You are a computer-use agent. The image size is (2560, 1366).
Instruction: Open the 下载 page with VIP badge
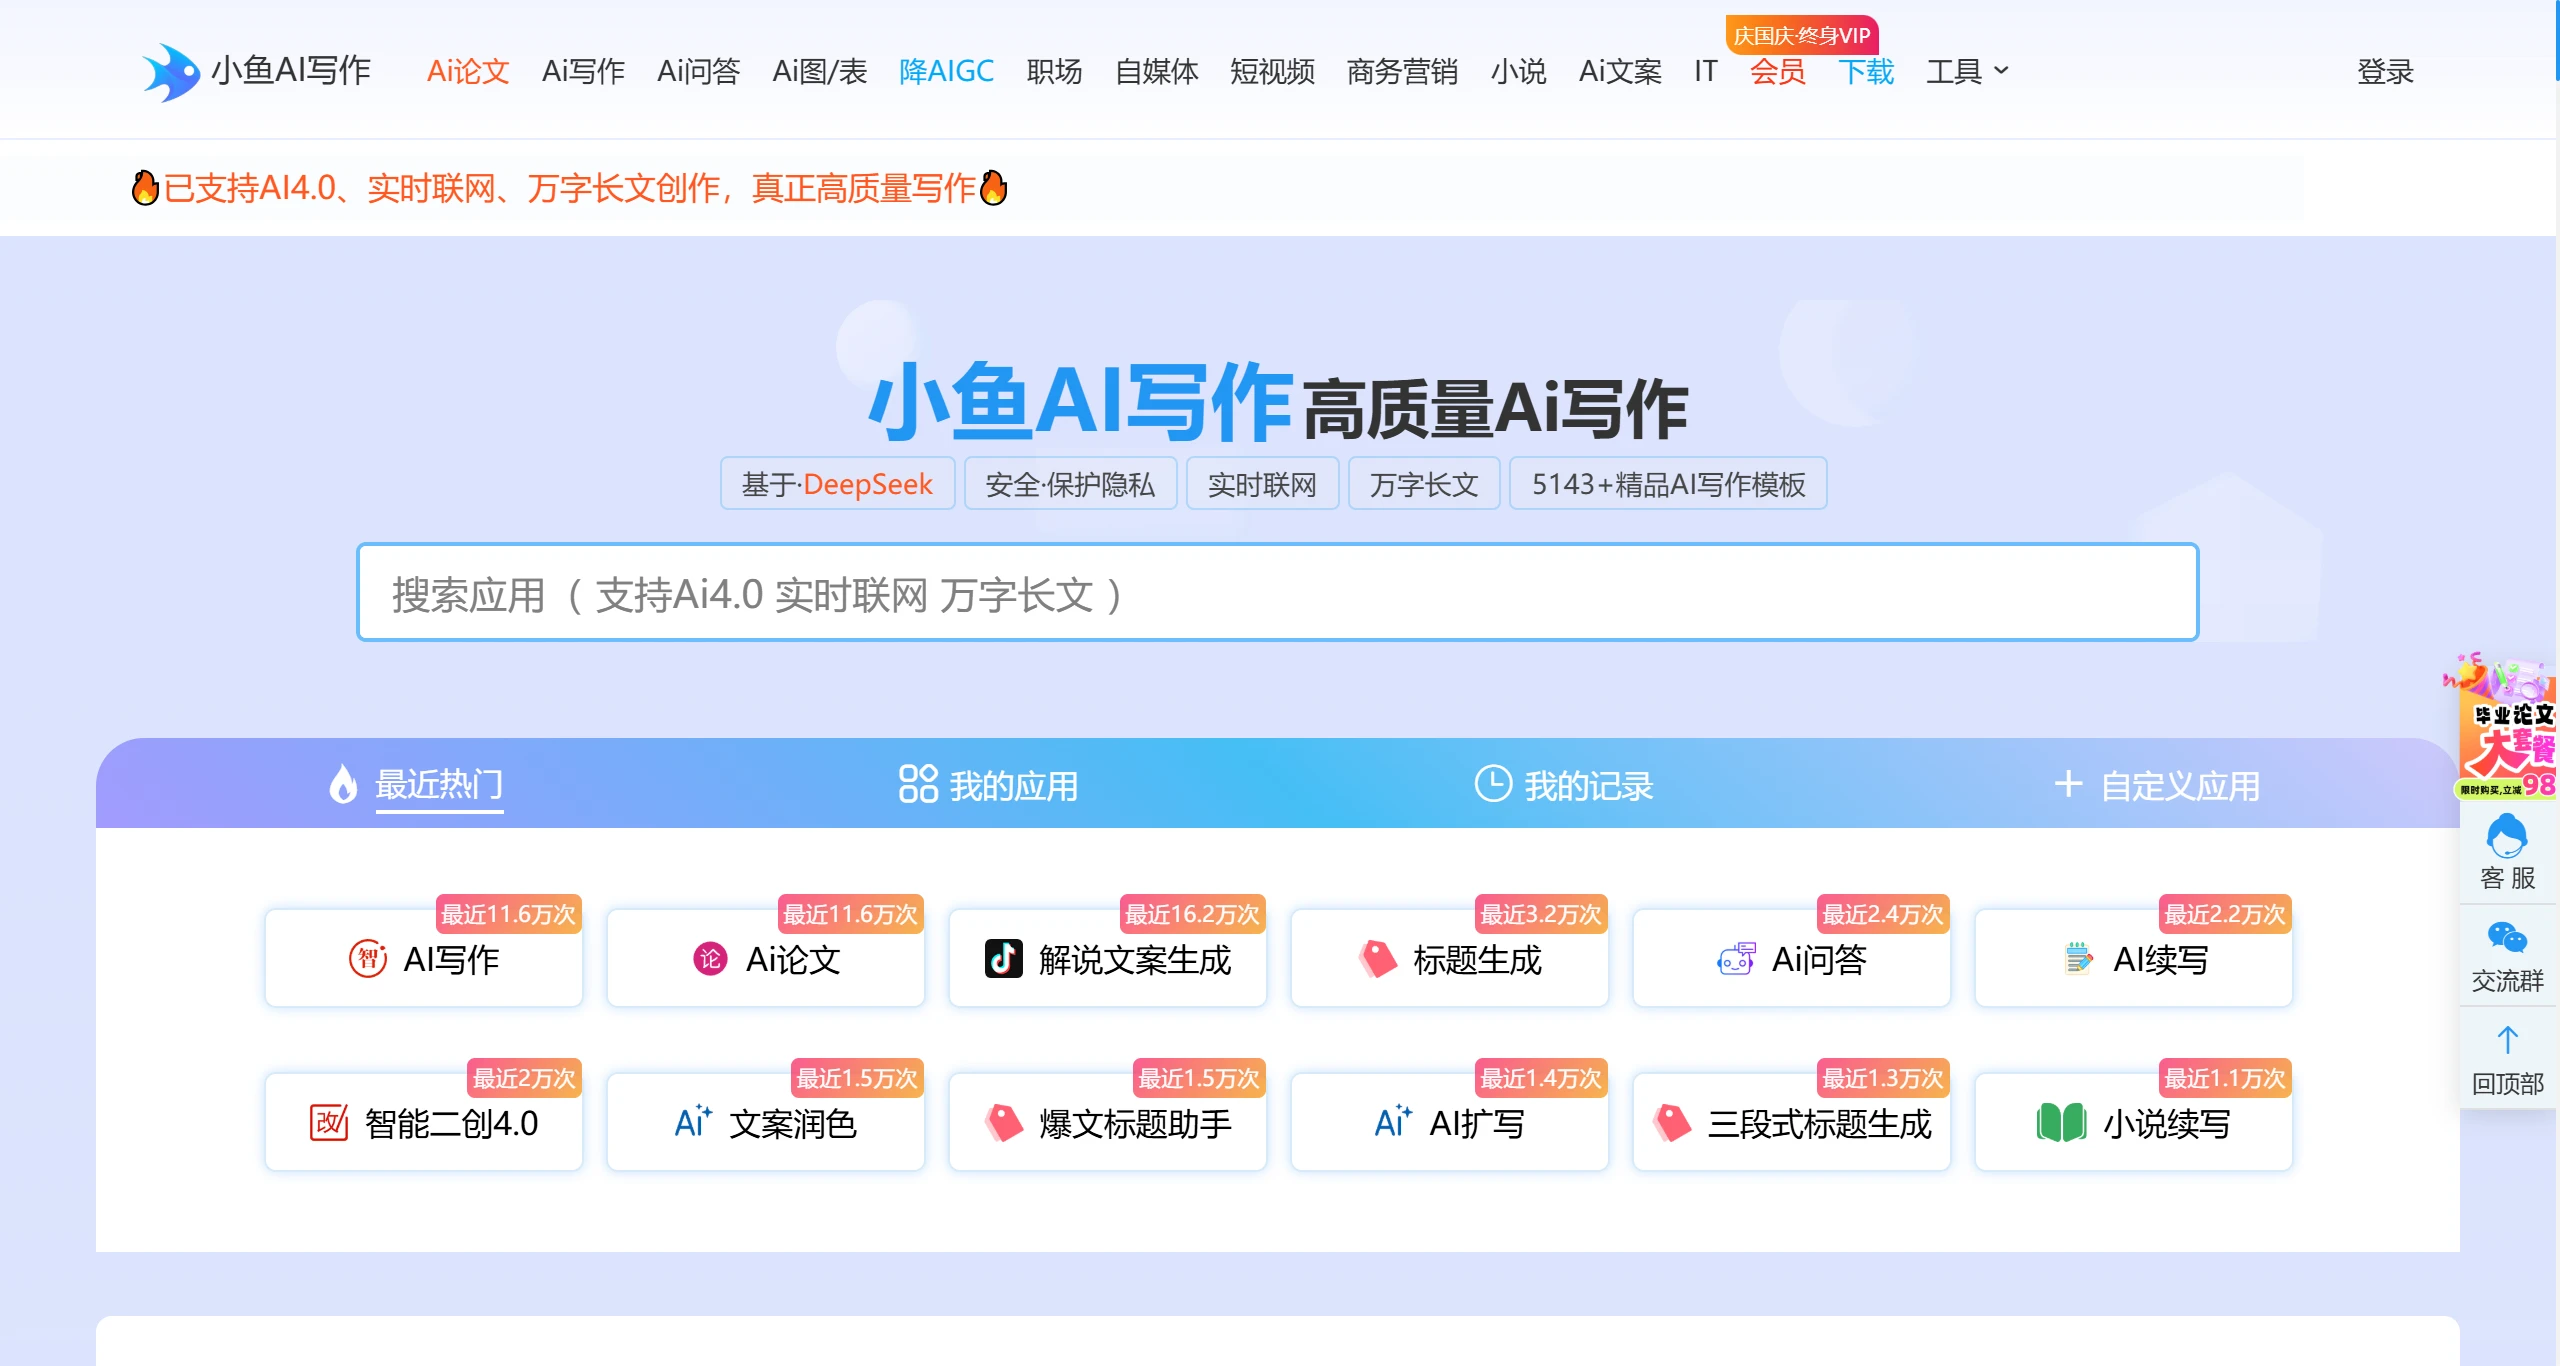coord(1867,71)
